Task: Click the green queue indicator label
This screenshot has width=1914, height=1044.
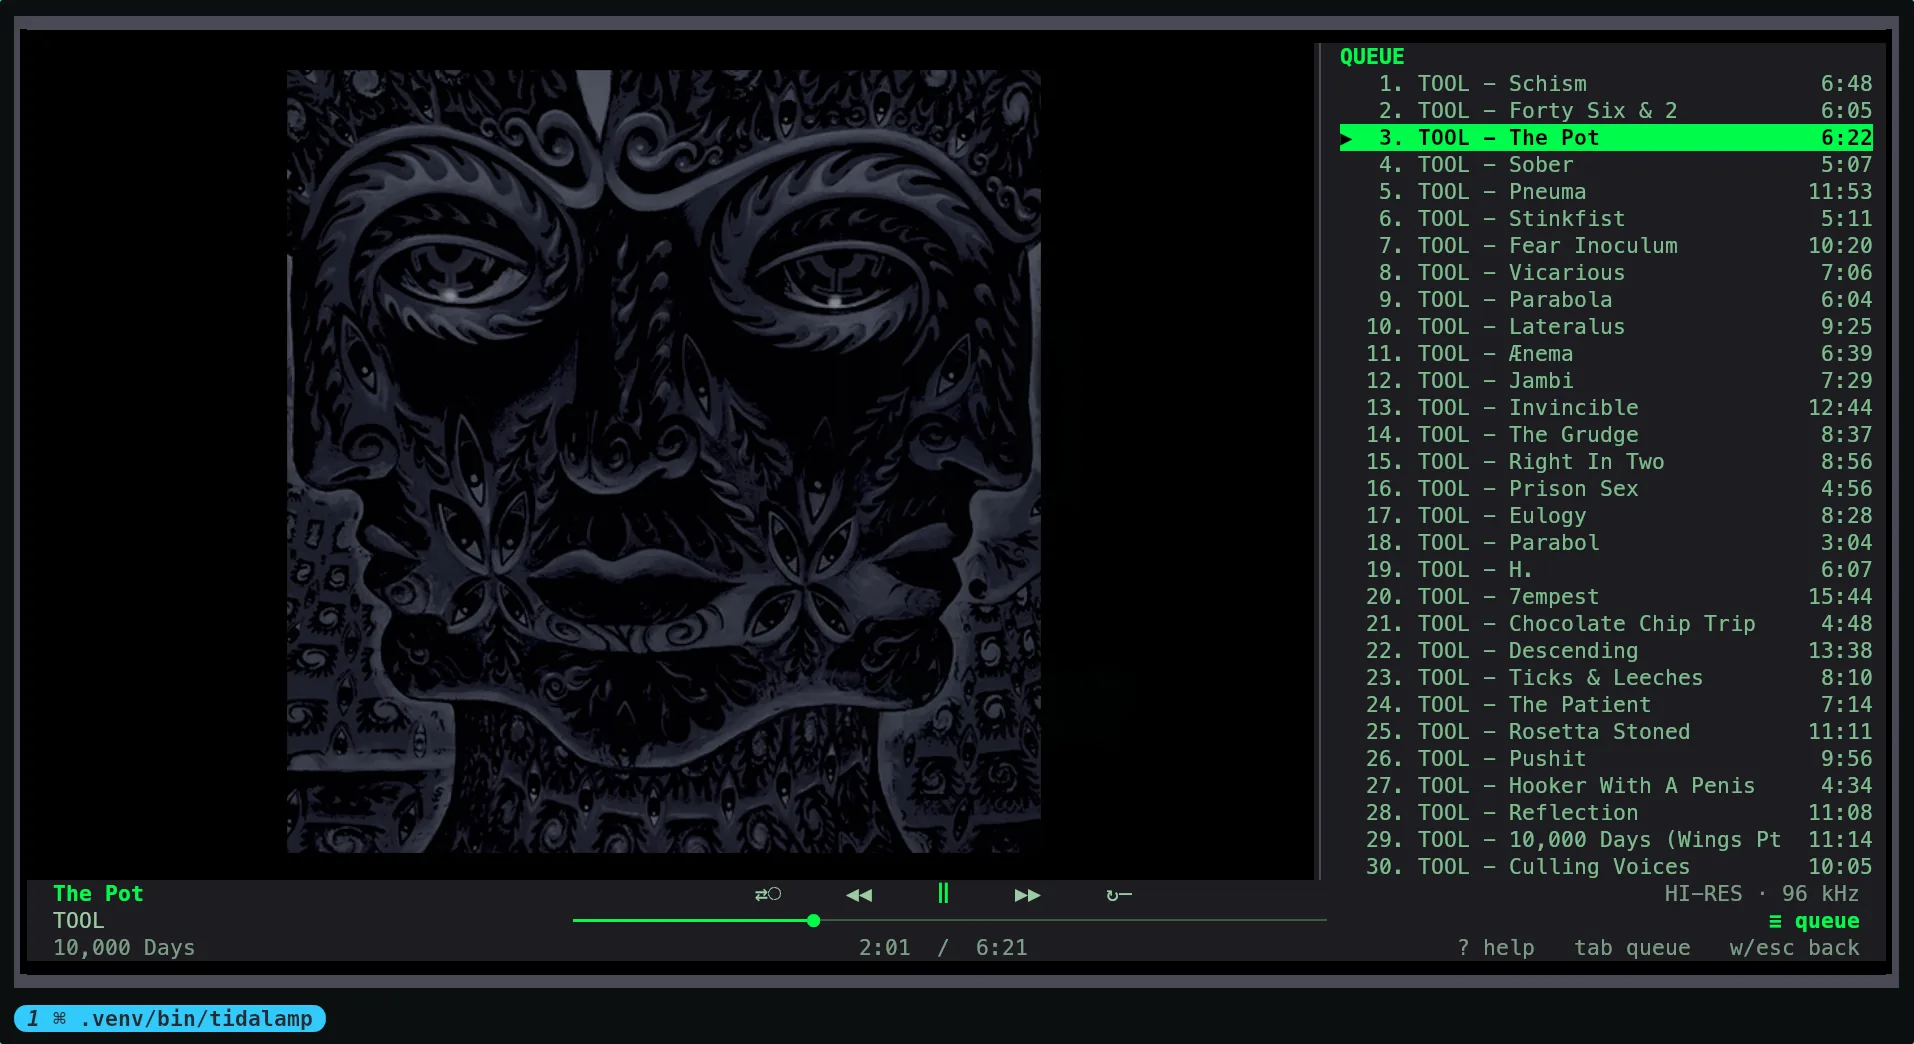Action: 1814,921
